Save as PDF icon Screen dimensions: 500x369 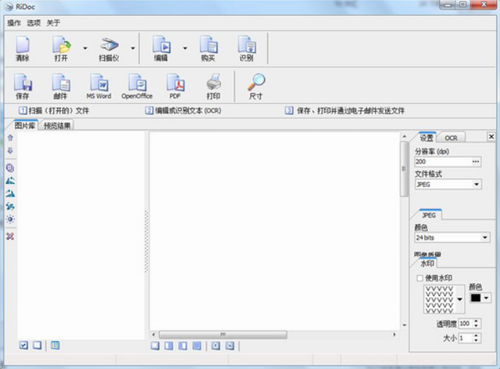click(x=176, y=83)
